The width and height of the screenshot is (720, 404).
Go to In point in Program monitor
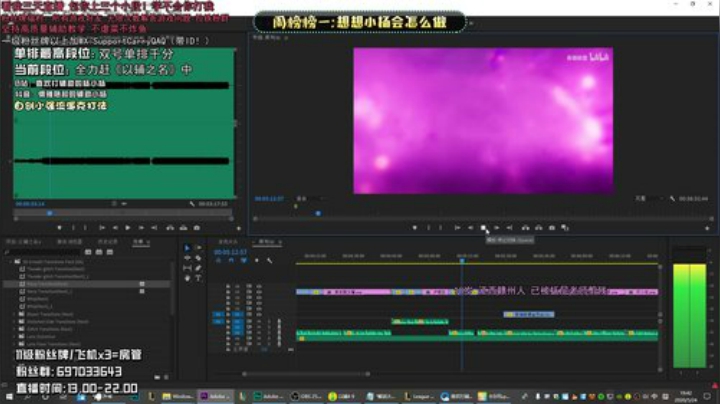(x=457, y=228)
